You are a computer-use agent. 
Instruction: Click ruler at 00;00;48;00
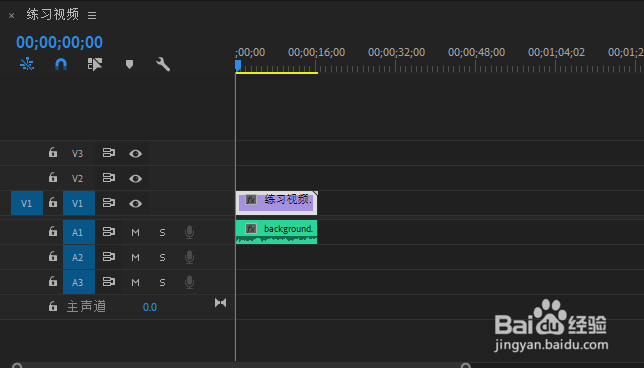pos(476,53)
